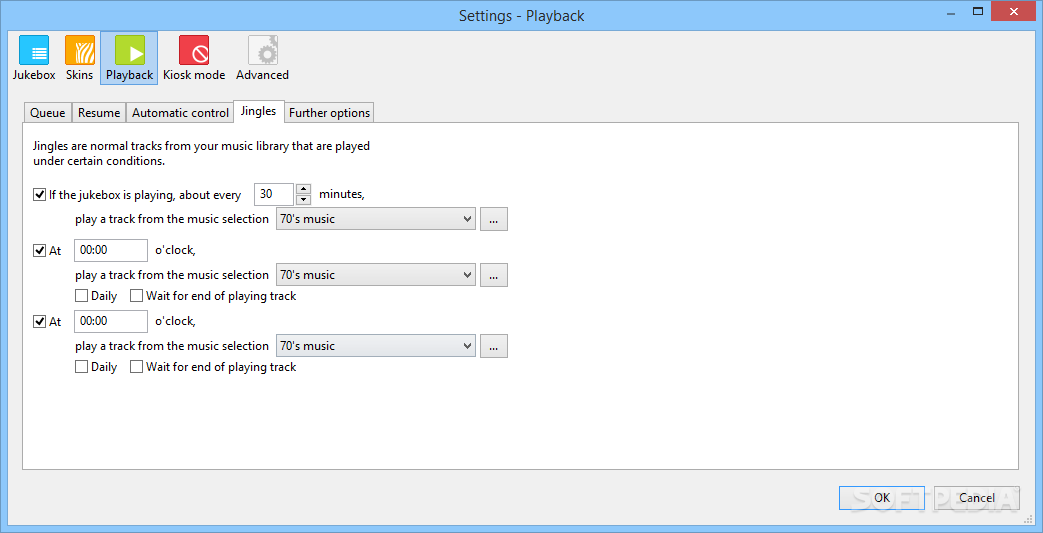Expand music selection dropdown for second timed jingle
1043x533 pixels.
(376, 346)
